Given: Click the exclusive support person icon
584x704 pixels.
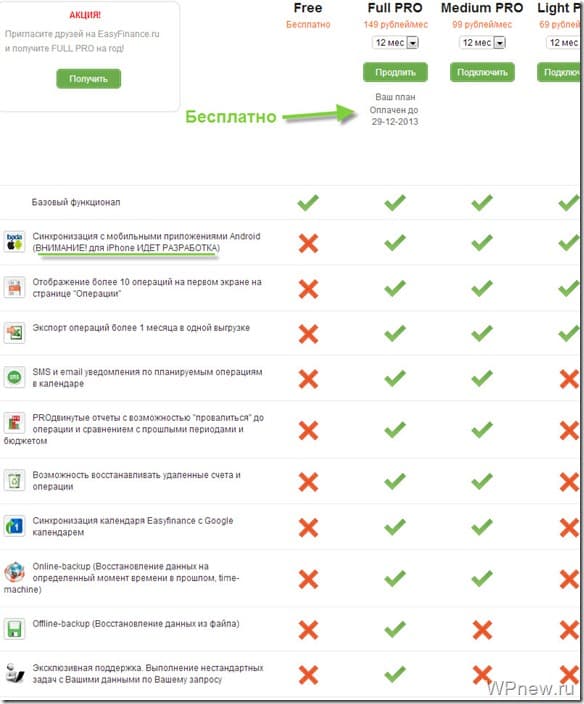Looking at the screenshot, I should coord(14,673).
